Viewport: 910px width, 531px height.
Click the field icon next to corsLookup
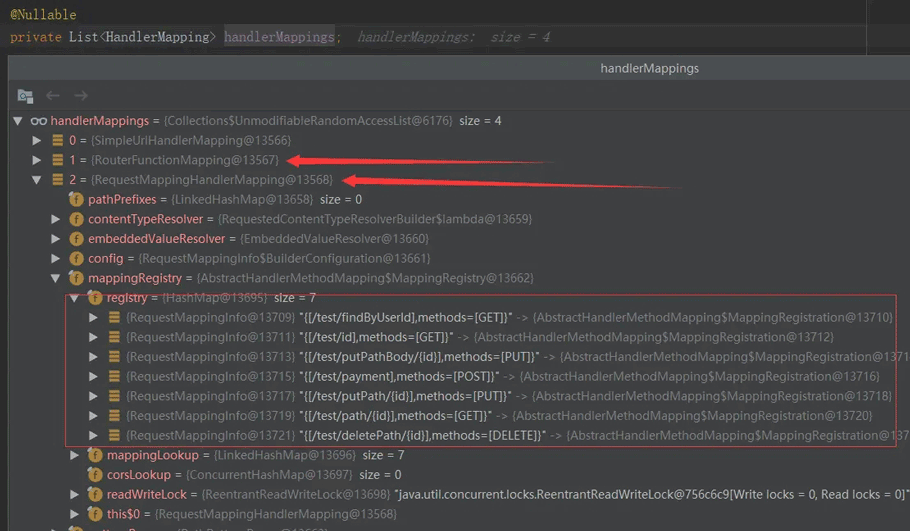pos(95,475)
